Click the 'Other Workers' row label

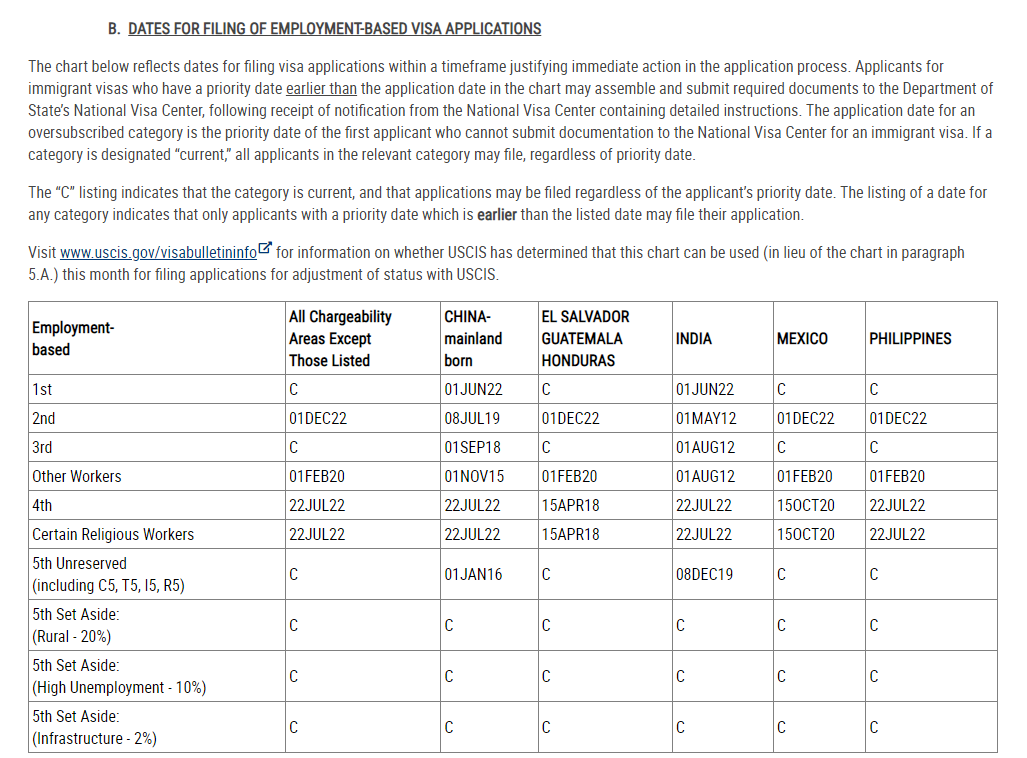(77, 476)
